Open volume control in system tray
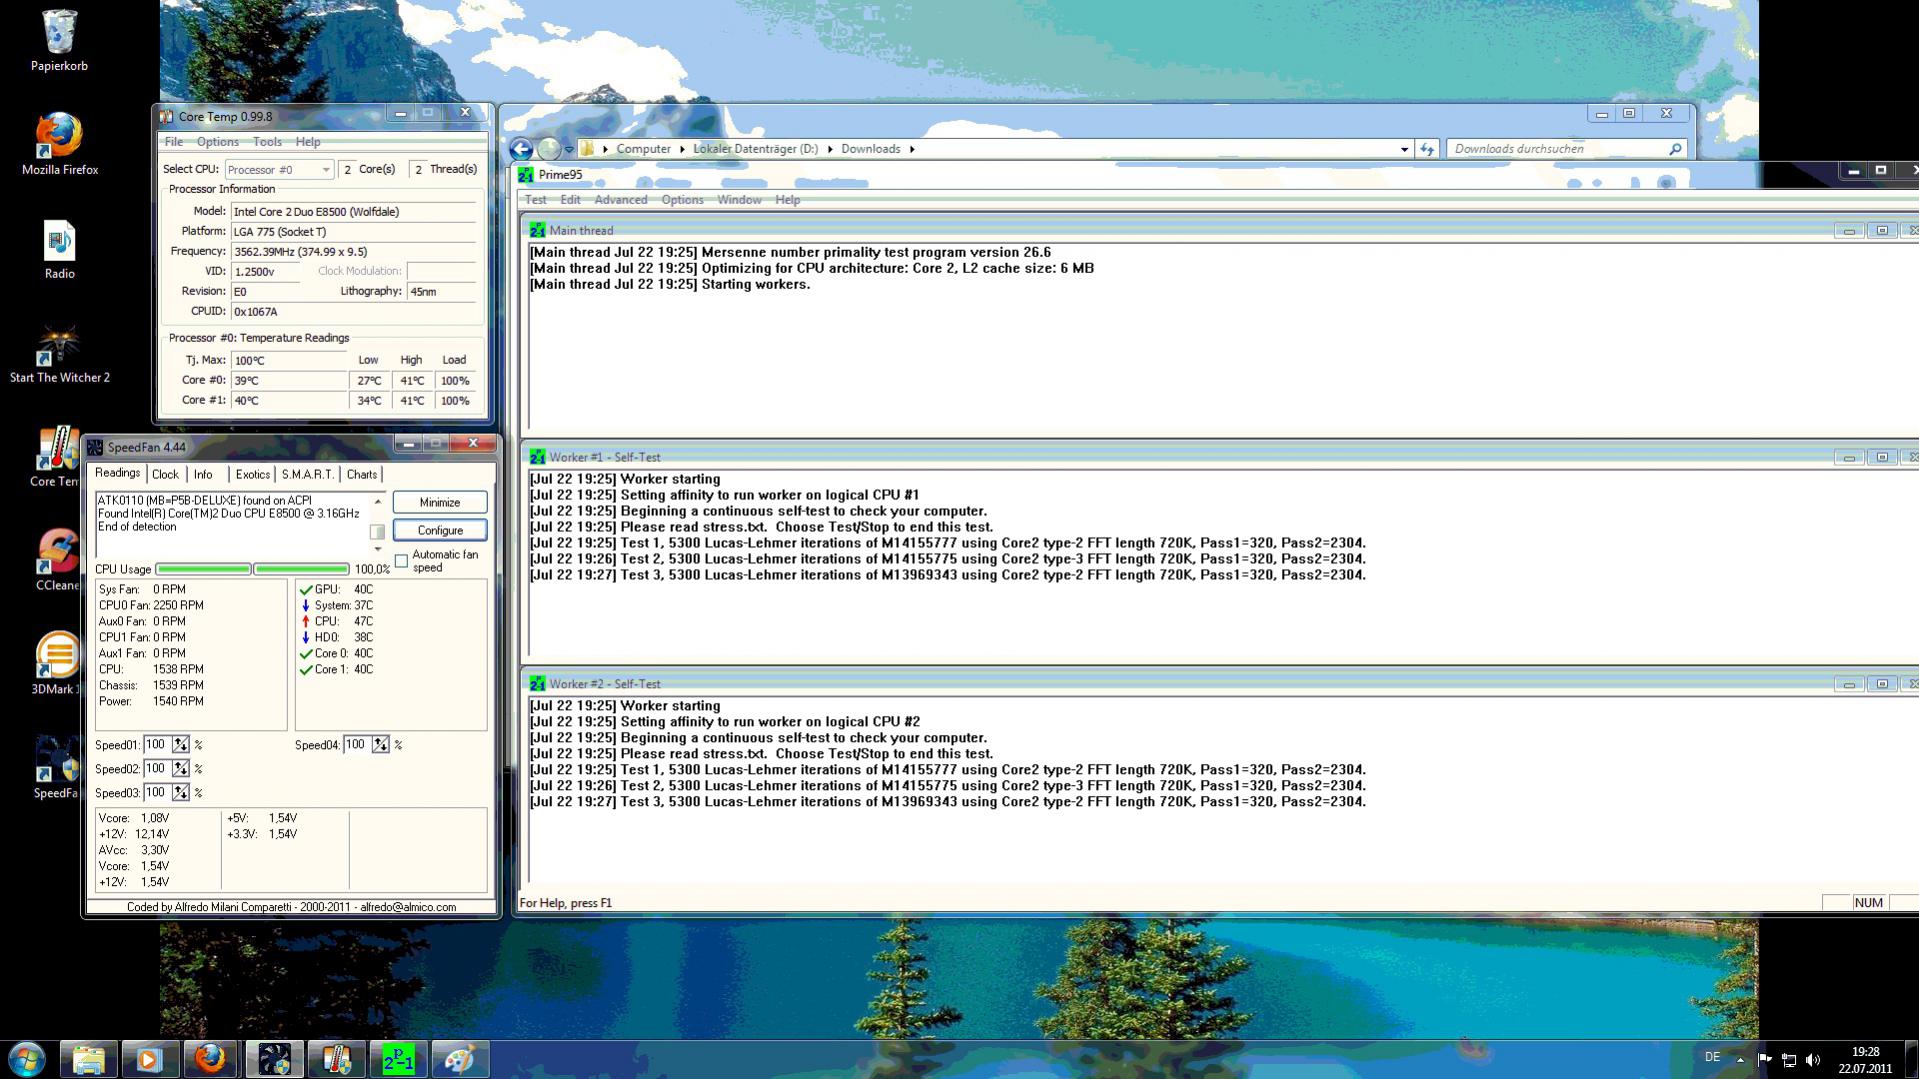The image size is (1919, 1079). [1813, 1059]
